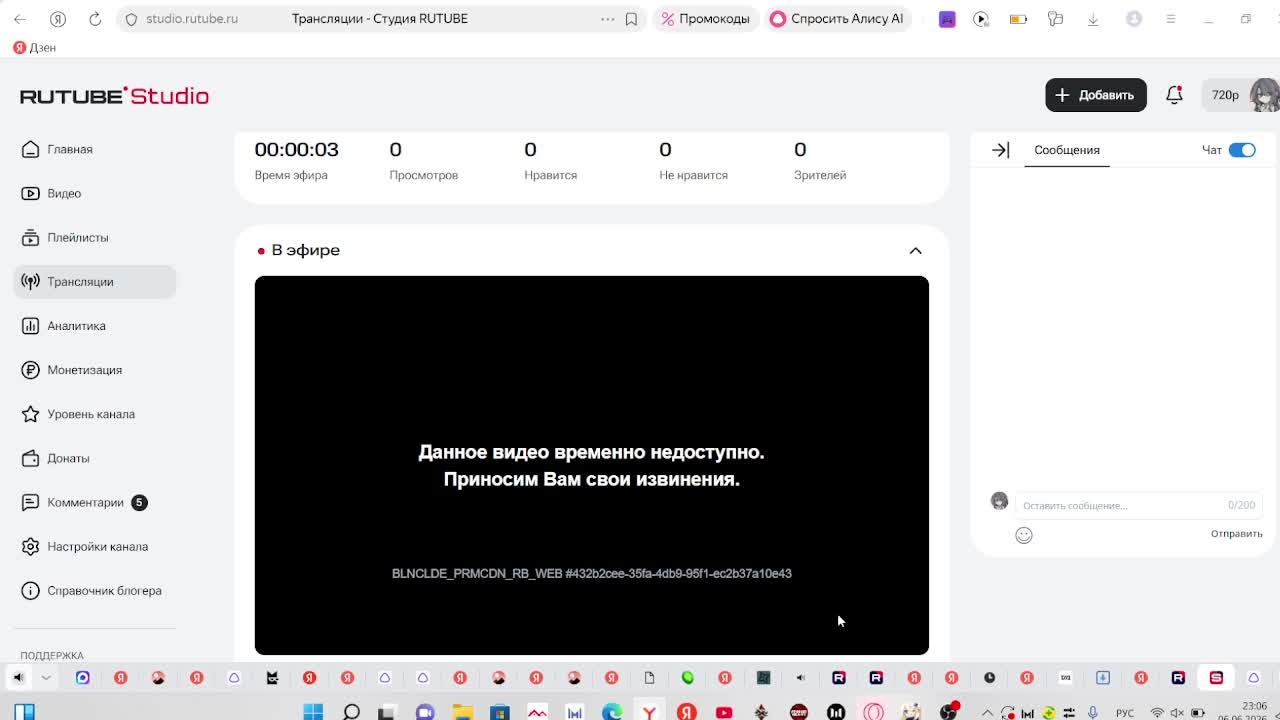Image resolution: width=1280 pixels, height=720 pixels.
Task: Open the browser profile icon
Action: (x=1134, y=19)
